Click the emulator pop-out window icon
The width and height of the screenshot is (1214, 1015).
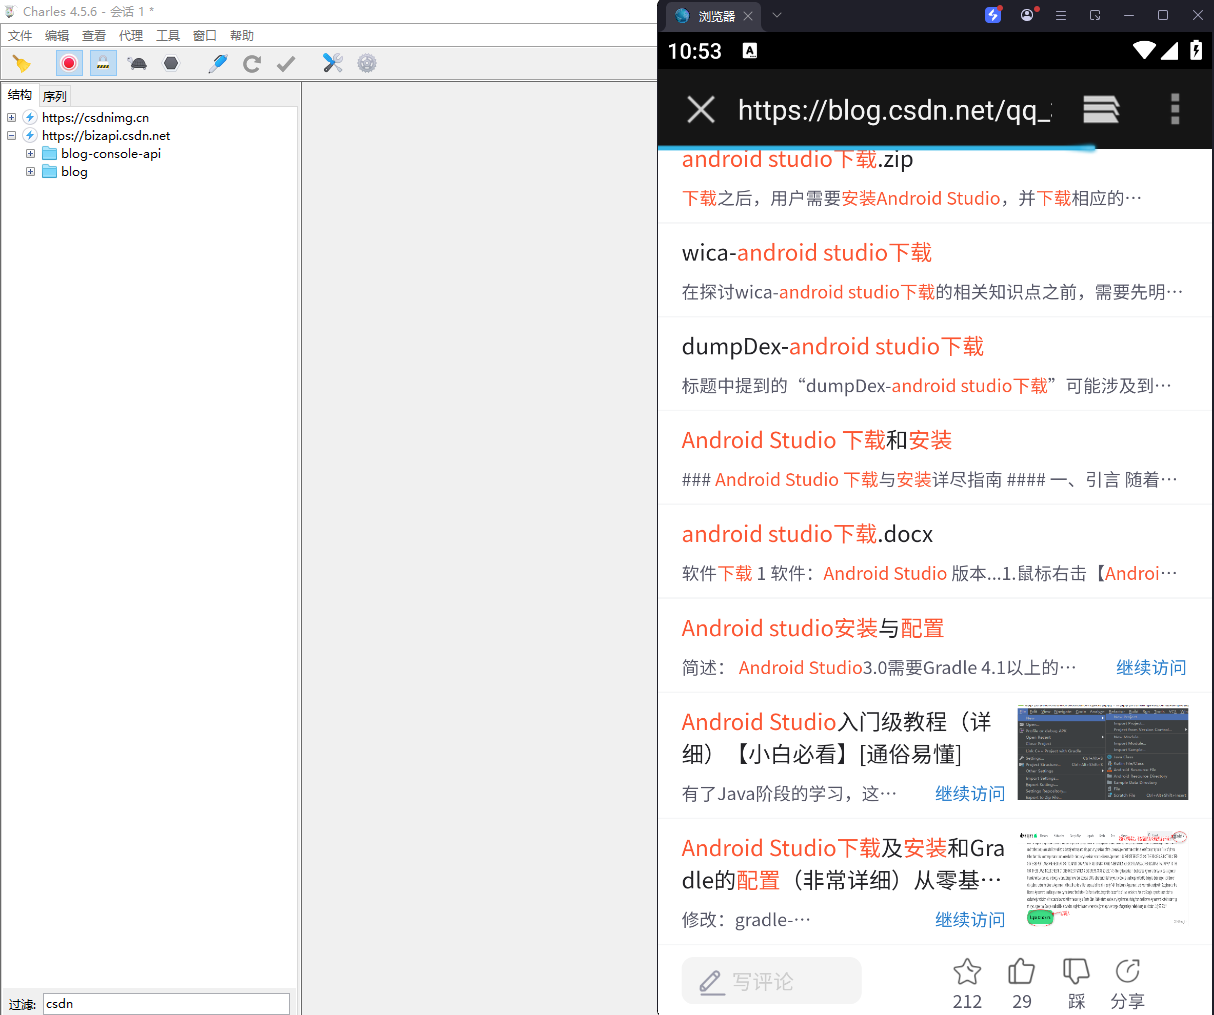[1095, 15]
